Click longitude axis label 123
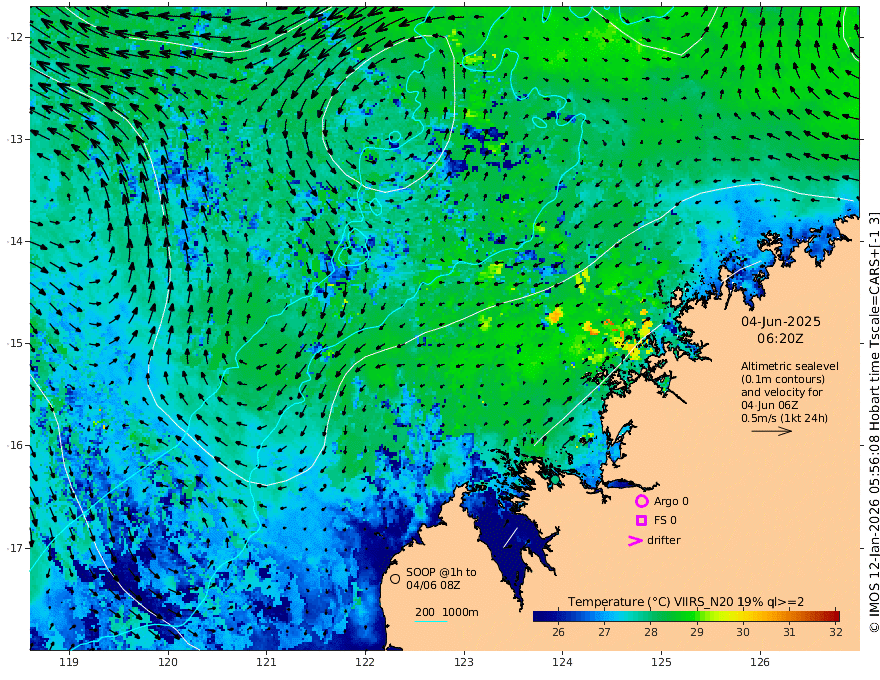 (x=464, y=663)
